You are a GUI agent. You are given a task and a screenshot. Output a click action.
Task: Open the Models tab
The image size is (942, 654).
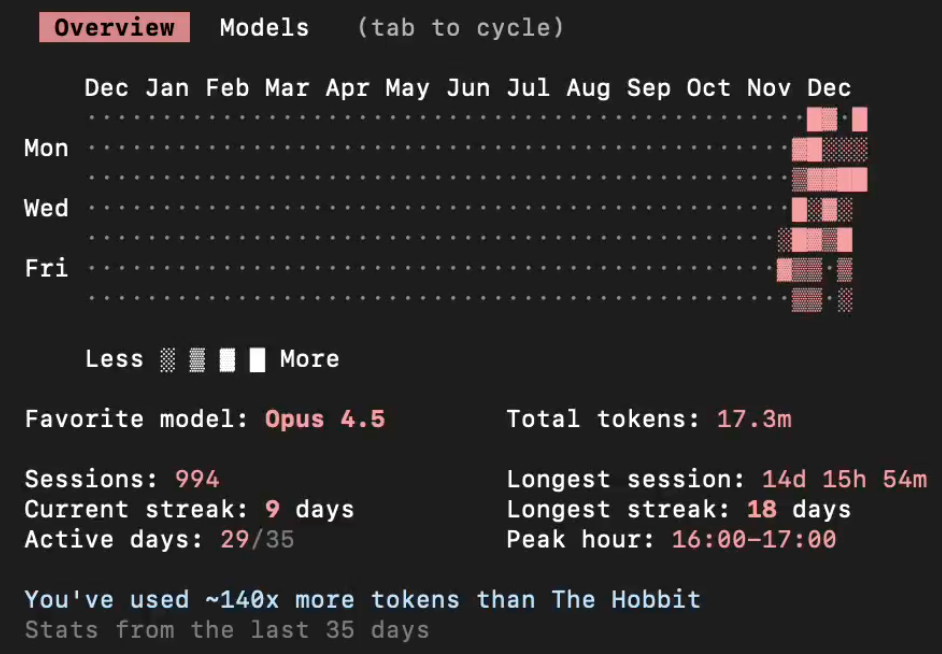(x=264, y=28)
